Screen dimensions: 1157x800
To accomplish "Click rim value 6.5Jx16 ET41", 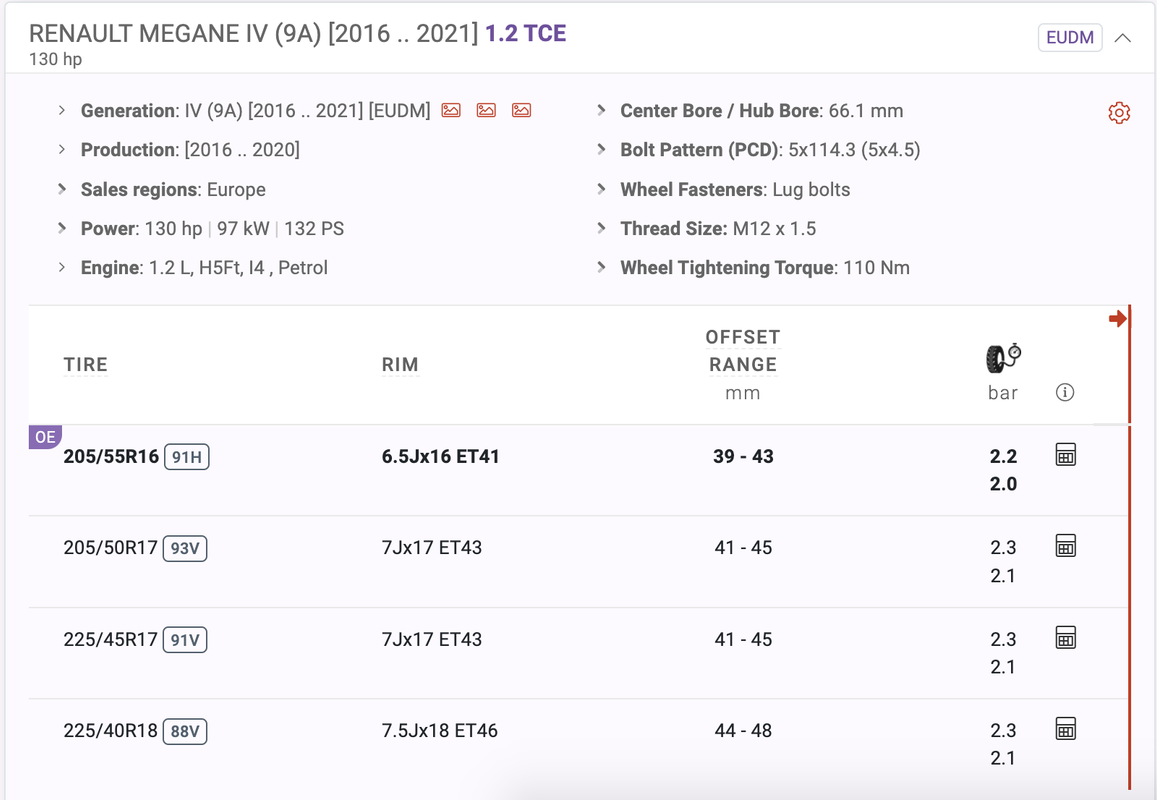I will click(441, 457).
